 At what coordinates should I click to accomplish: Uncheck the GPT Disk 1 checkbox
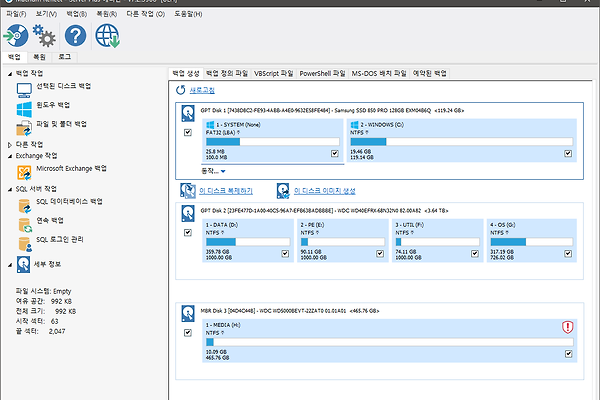(188, 132)
